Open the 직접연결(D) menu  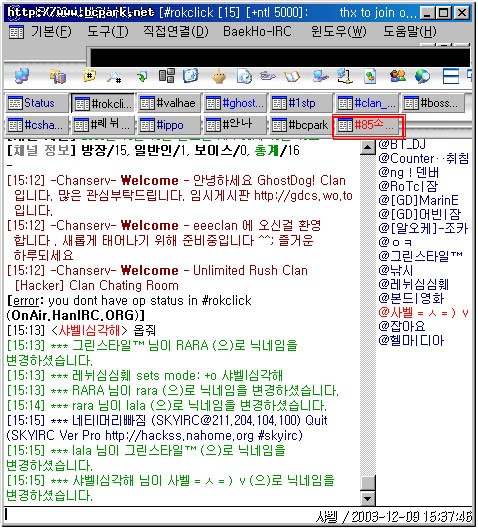coord(176,32)
